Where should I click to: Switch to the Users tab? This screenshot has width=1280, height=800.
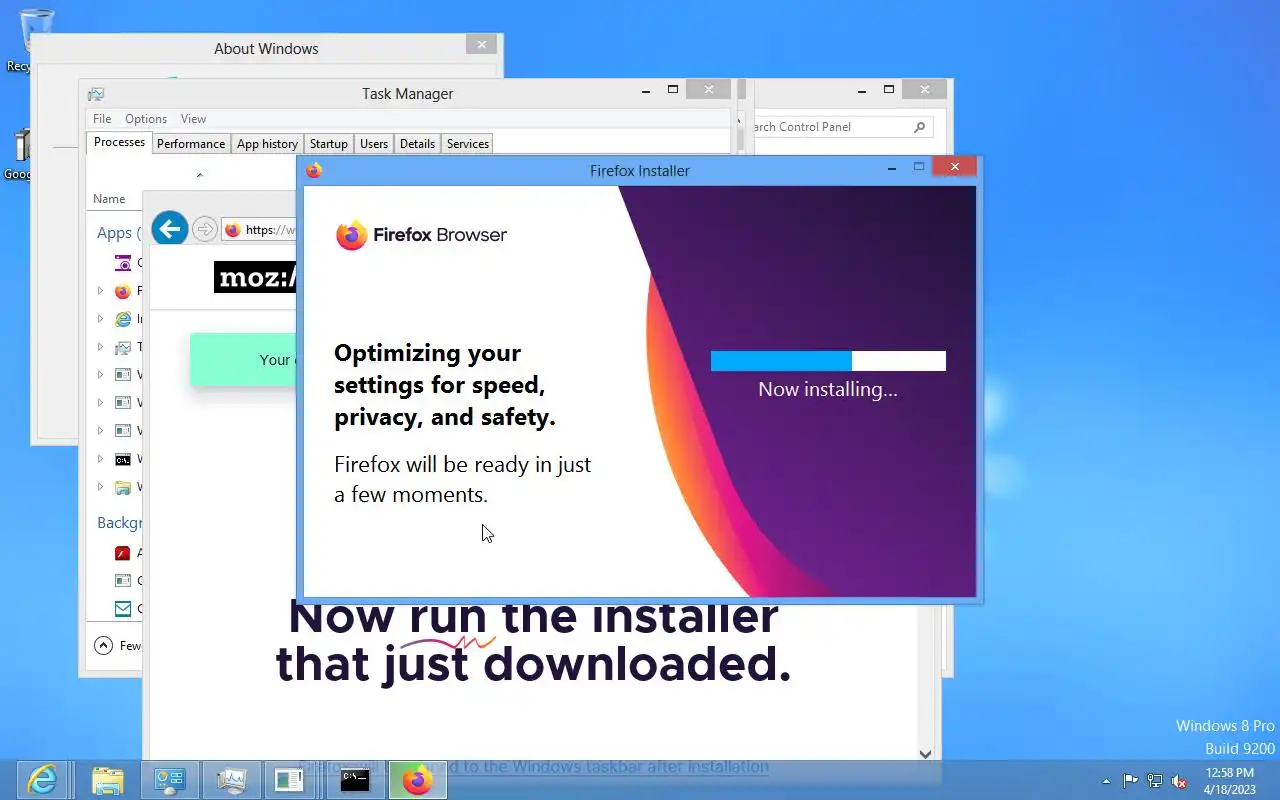click(x=374, y=144)
